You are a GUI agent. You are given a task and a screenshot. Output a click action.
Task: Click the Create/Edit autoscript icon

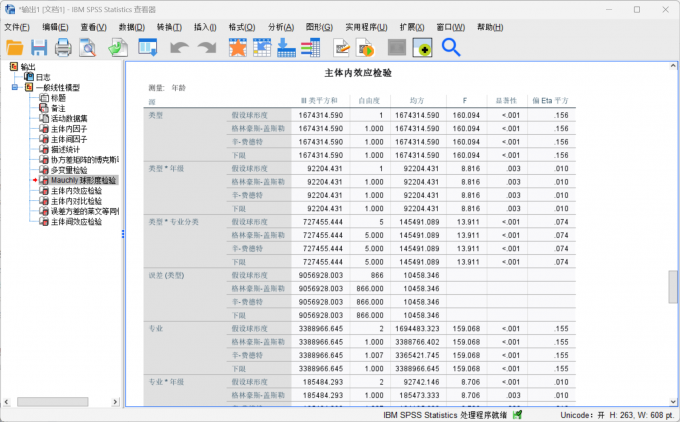pyautogui.click(x=342, y=48)
